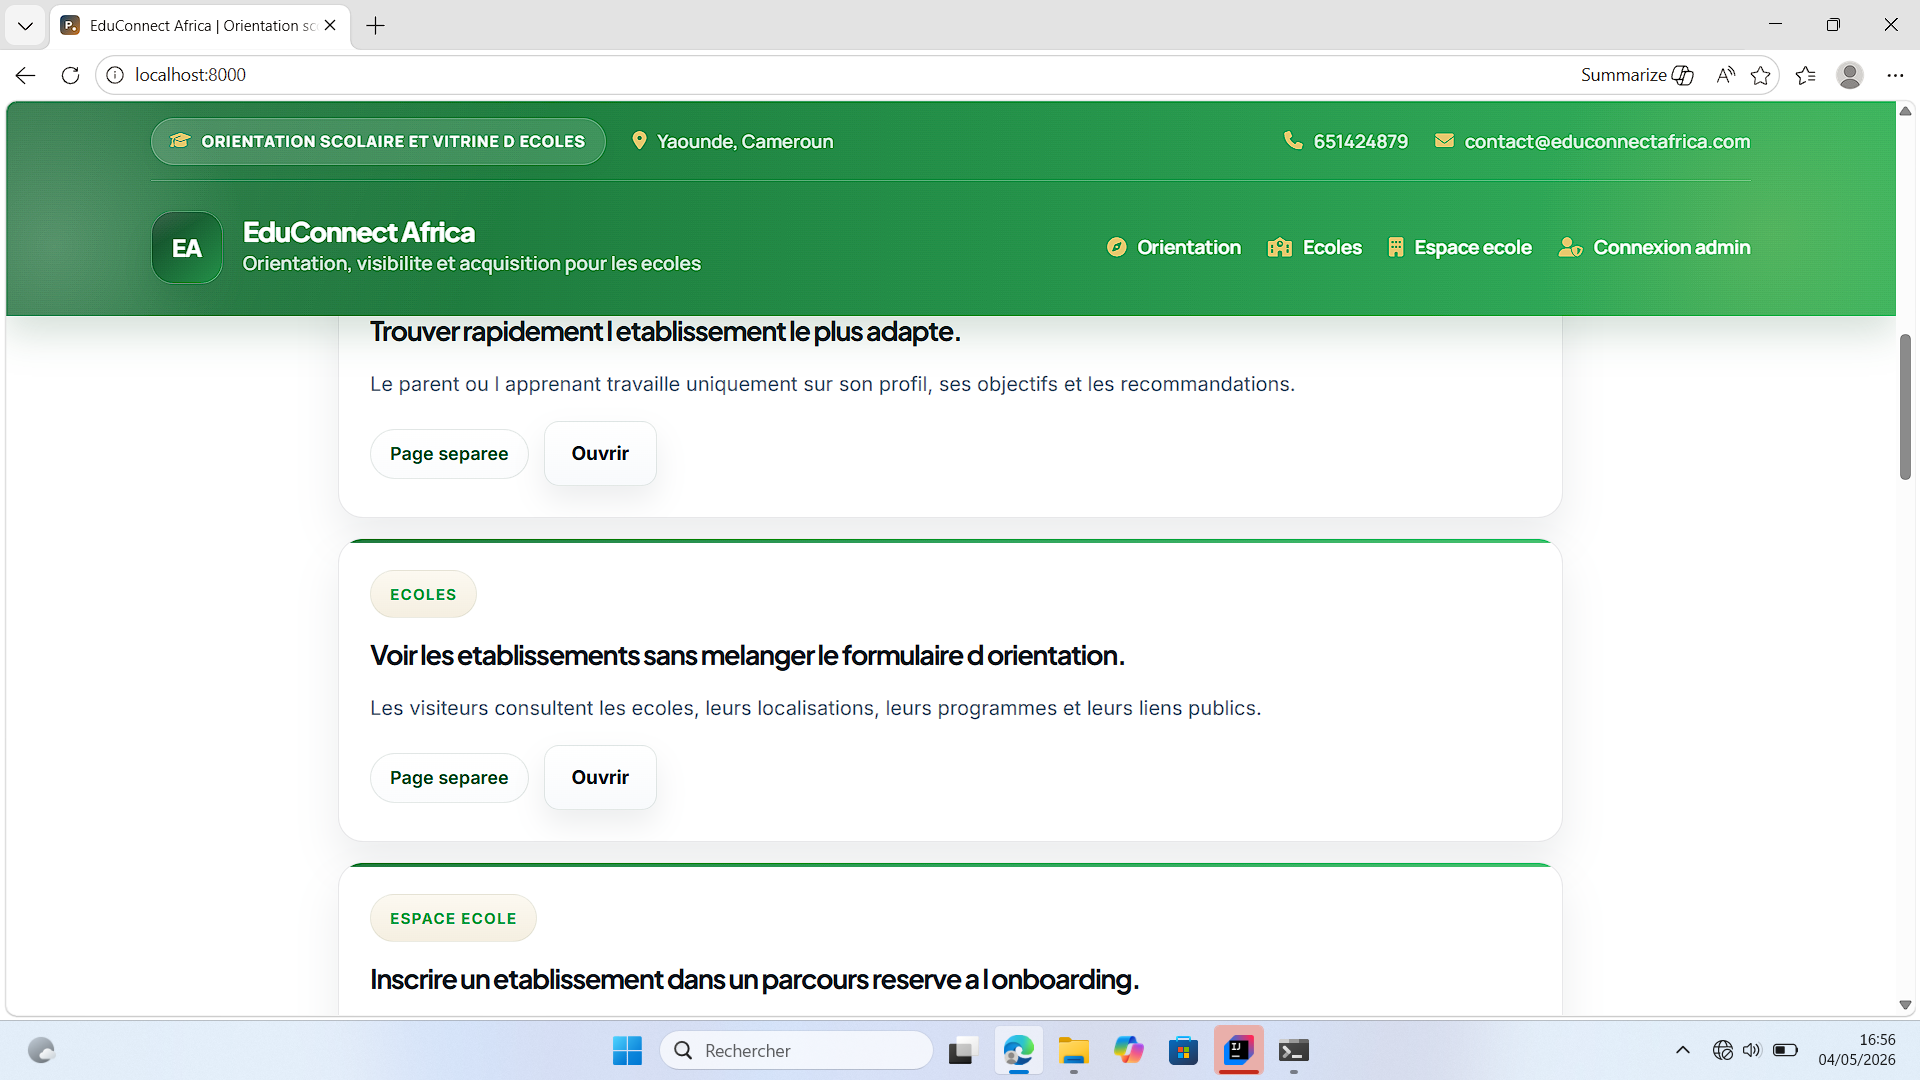Open the Windows Start menu
Viewport: 1920px width, 1080px height.
point(627,1050)
